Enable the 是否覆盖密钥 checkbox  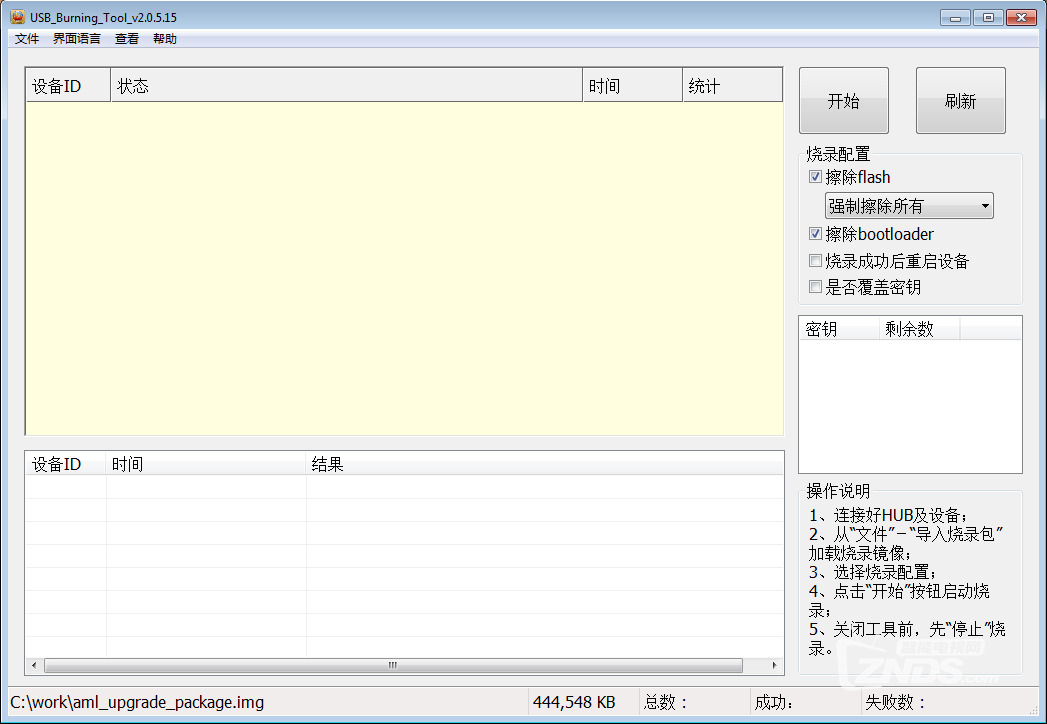[x=815, y=287]
